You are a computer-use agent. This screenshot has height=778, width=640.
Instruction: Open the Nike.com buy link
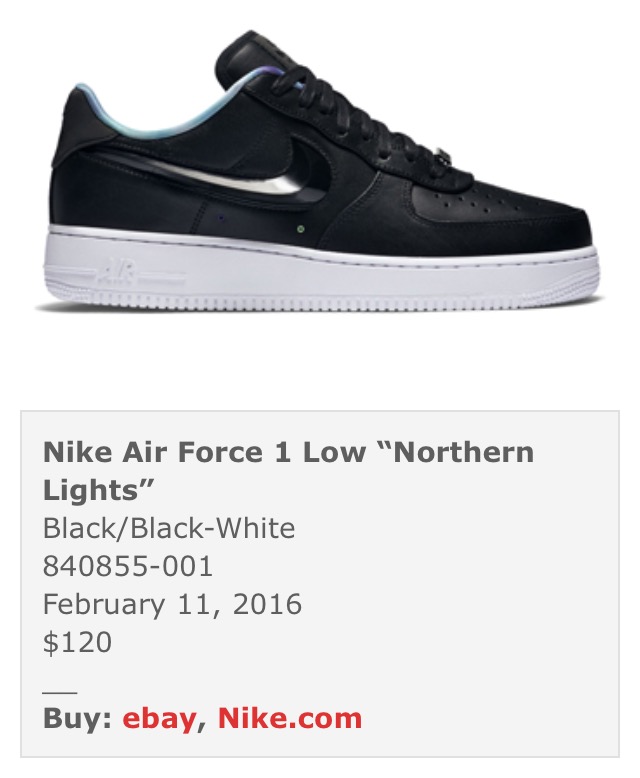[x=290, y=718]
